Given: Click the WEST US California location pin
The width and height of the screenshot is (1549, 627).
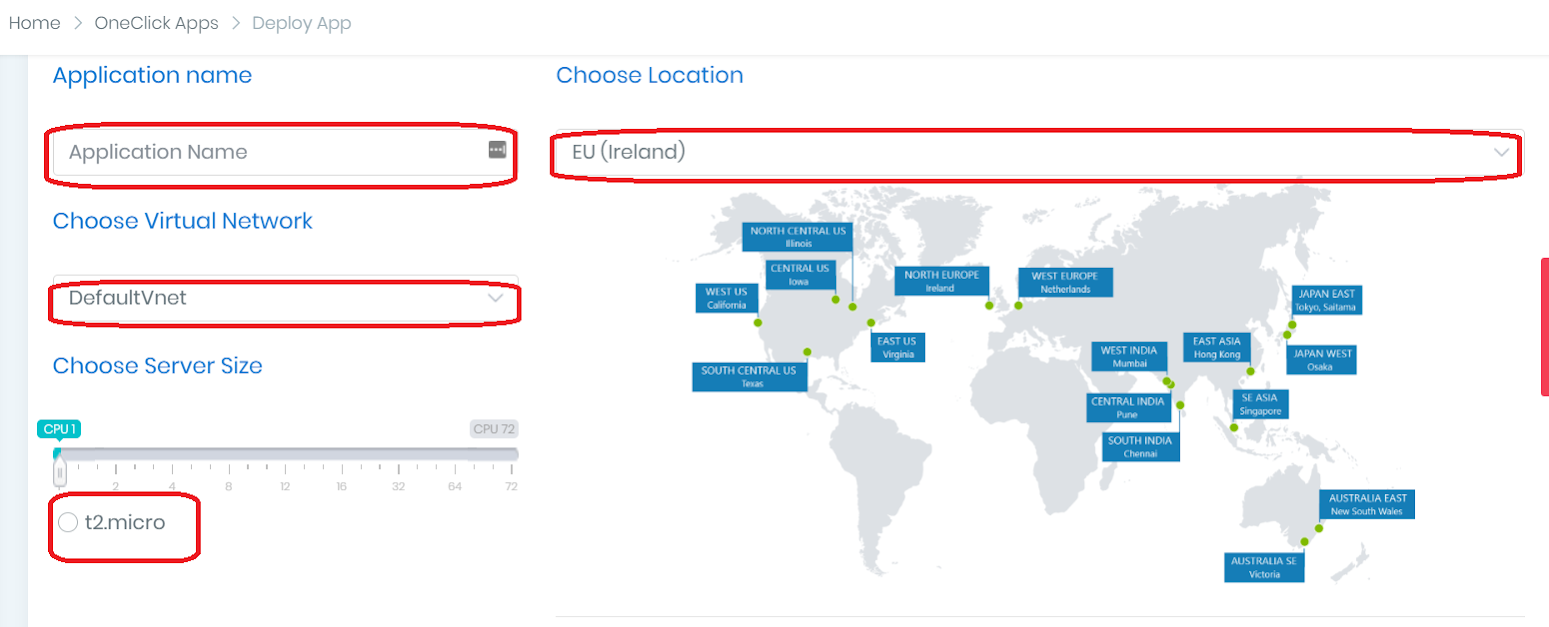Looking at the screenshot, I should [727, 297].
